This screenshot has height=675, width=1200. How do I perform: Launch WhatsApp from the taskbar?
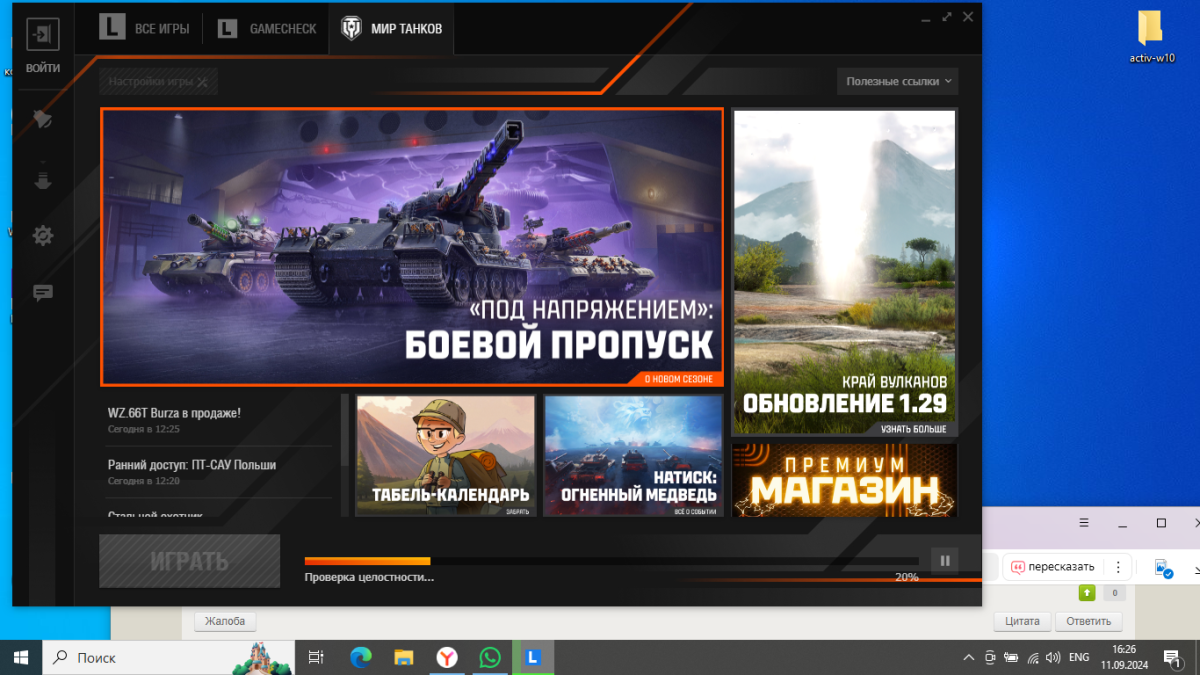pos(490,657)
